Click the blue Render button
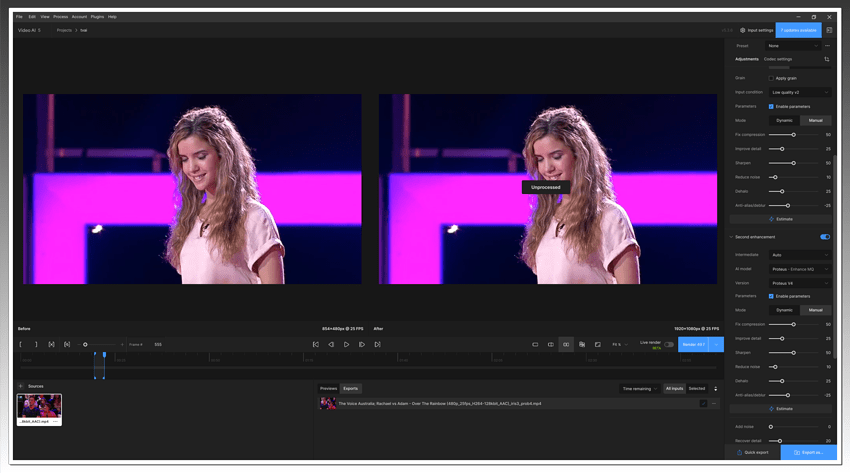Viewport: 850px width, 473px height. point(694,345)
